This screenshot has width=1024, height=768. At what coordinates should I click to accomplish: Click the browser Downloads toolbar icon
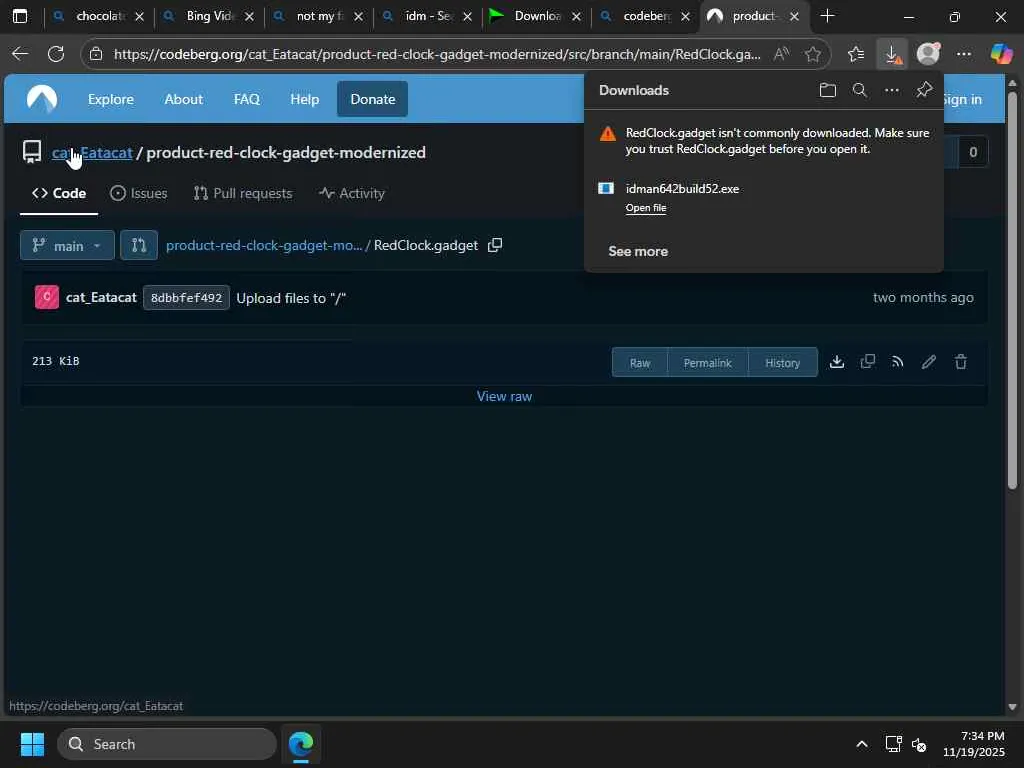pyautogui.click(x=892, y=54)
